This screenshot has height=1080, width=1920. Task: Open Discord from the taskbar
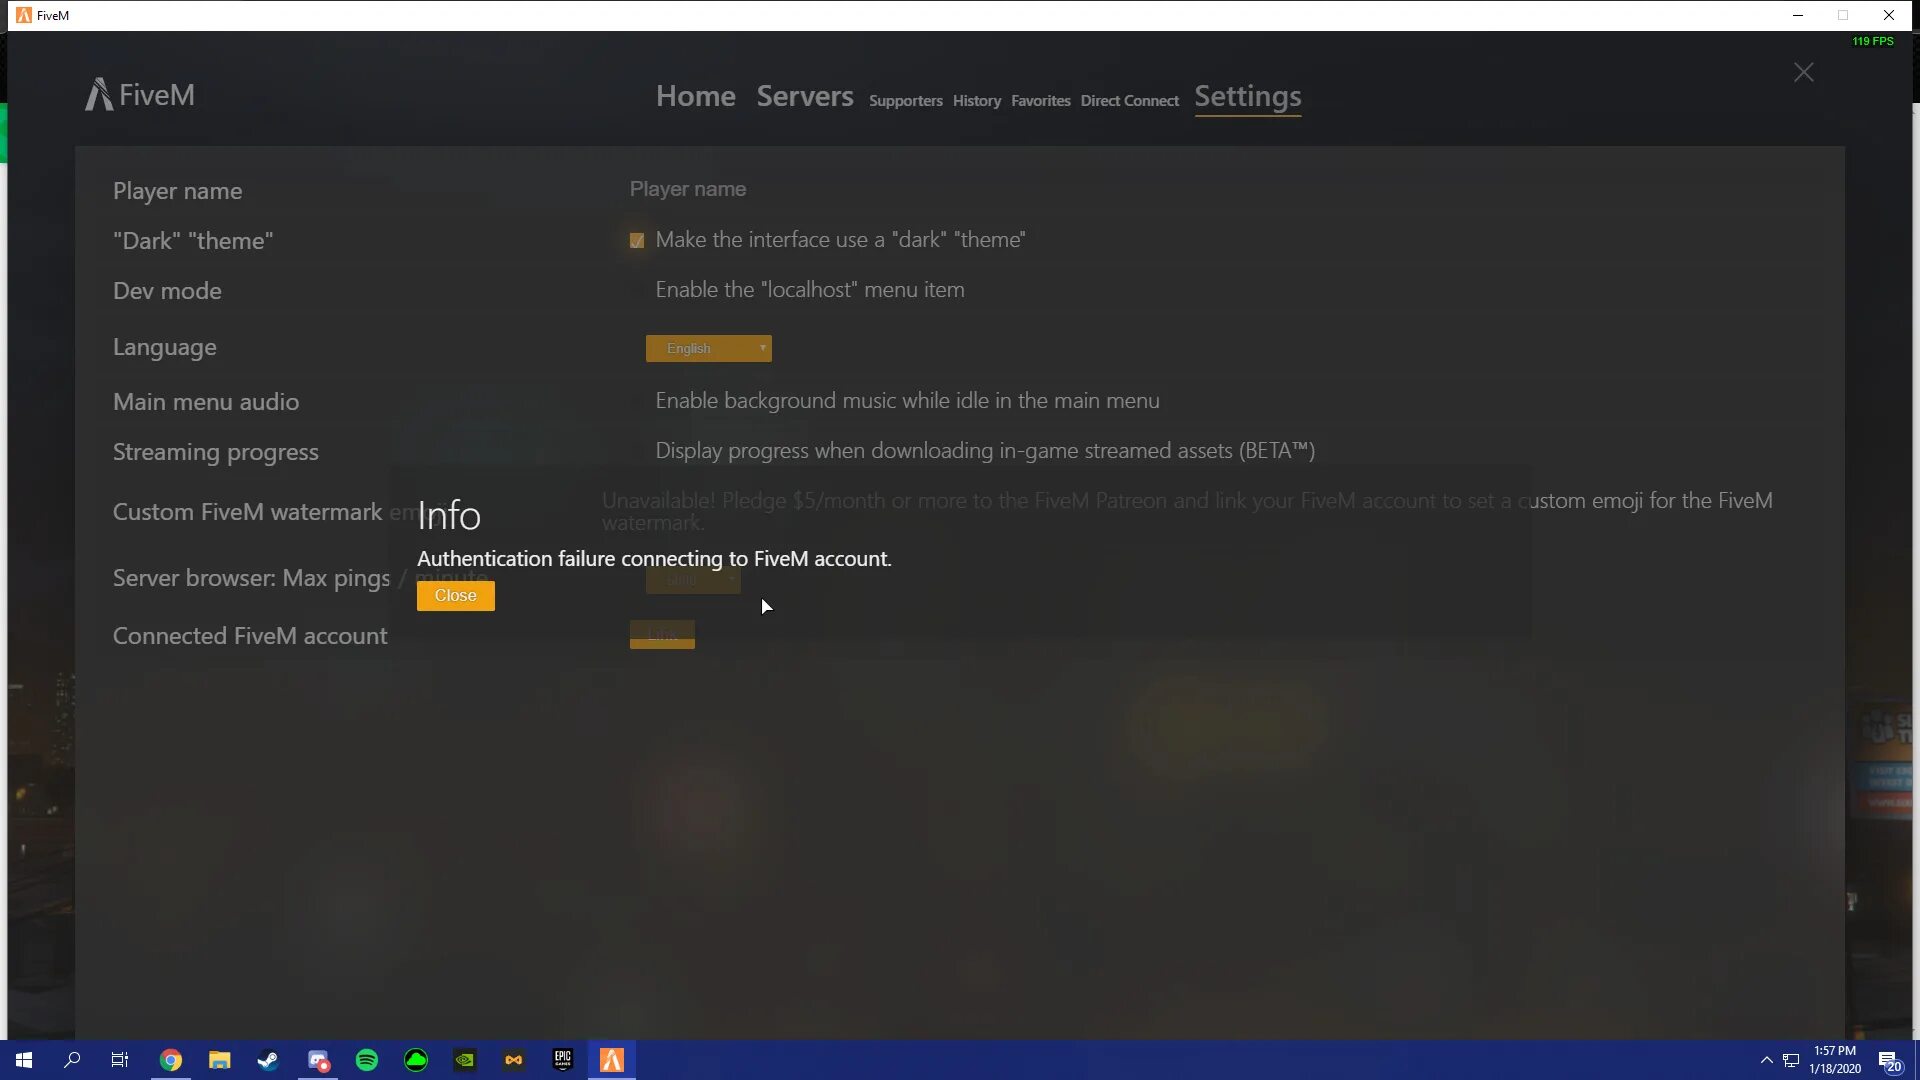pyautogui.click(x=318, y=1060)
